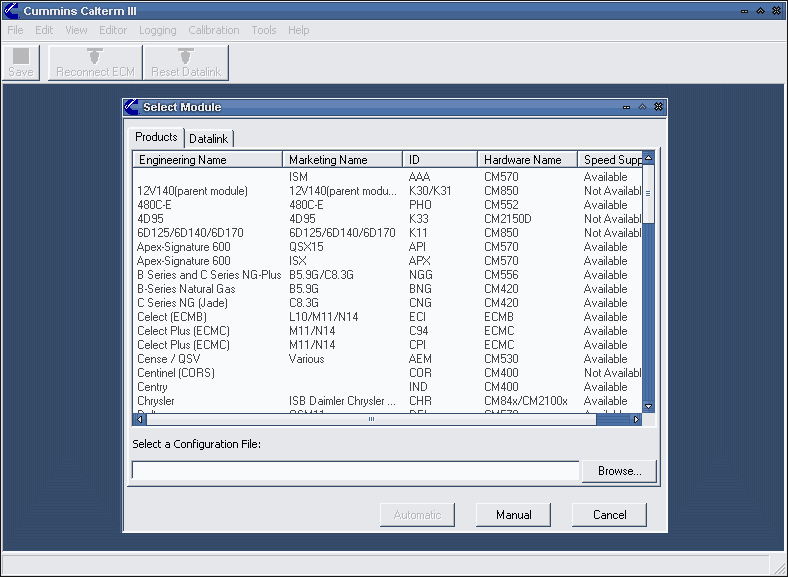Switch to the Products tab

[156, 137]
